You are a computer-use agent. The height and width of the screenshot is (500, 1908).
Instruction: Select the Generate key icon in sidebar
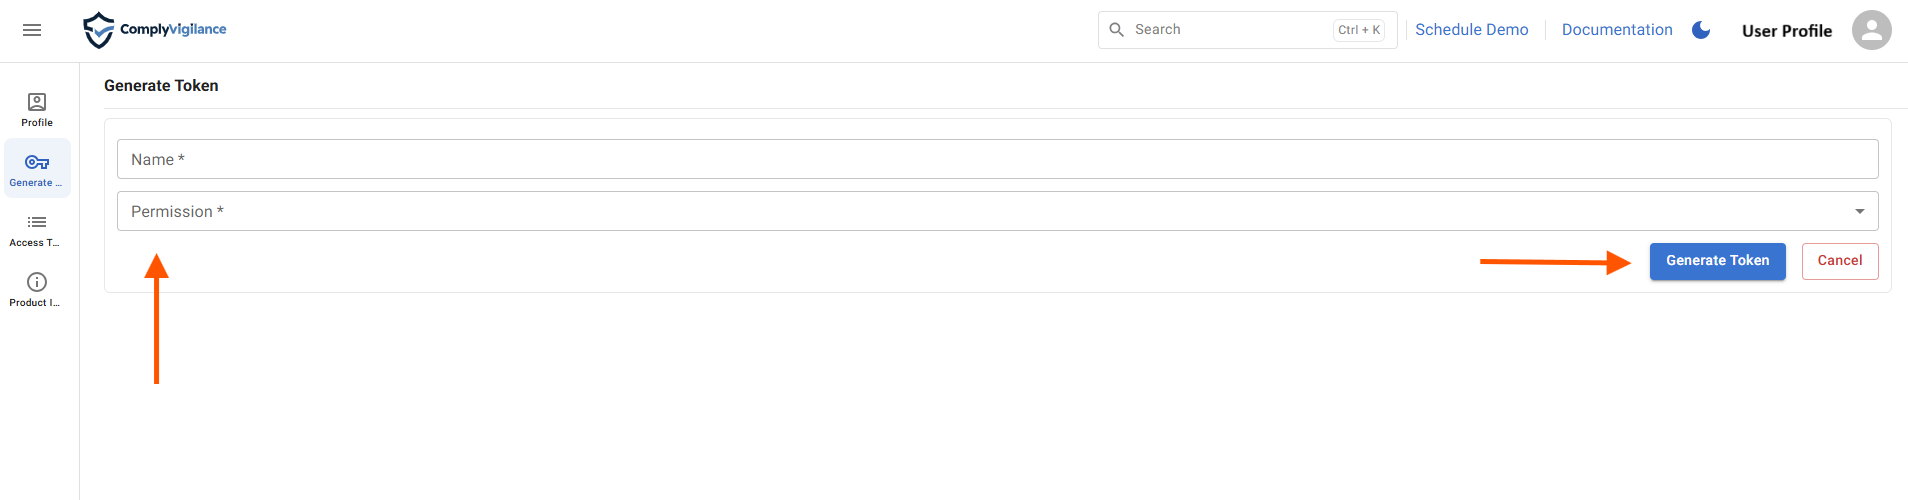[37, 163]
